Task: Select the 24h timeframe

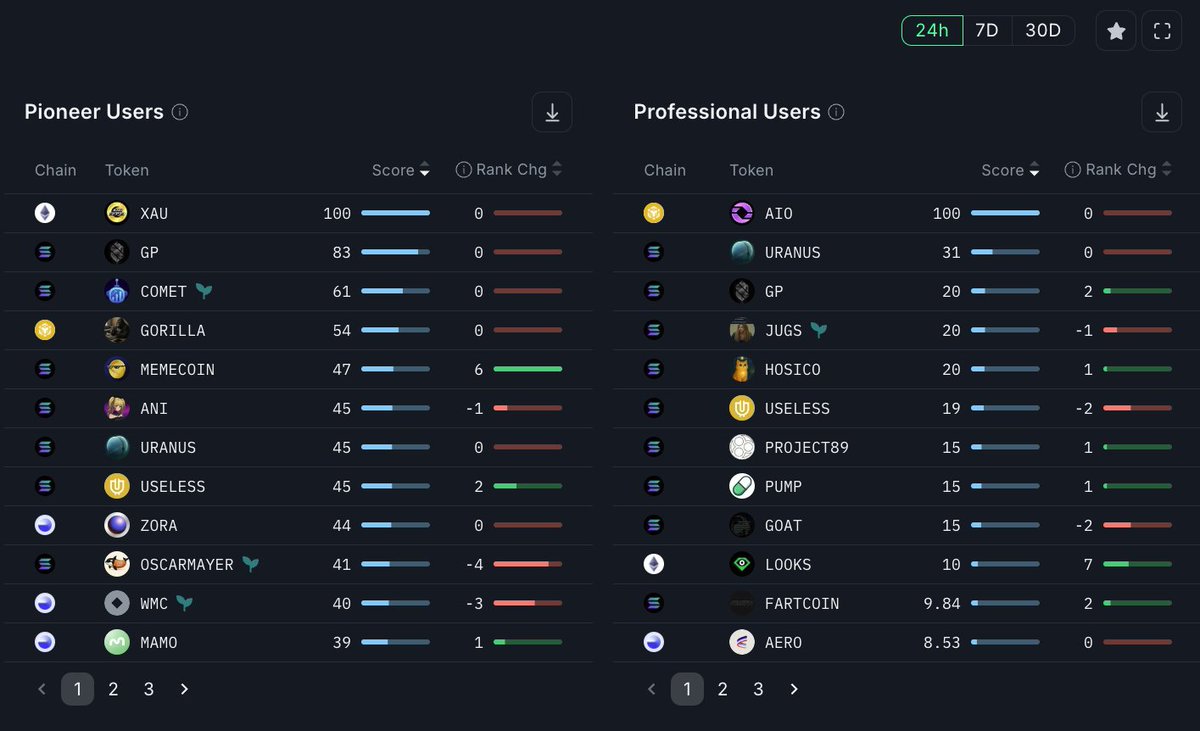Action: (x=932, y=30)
